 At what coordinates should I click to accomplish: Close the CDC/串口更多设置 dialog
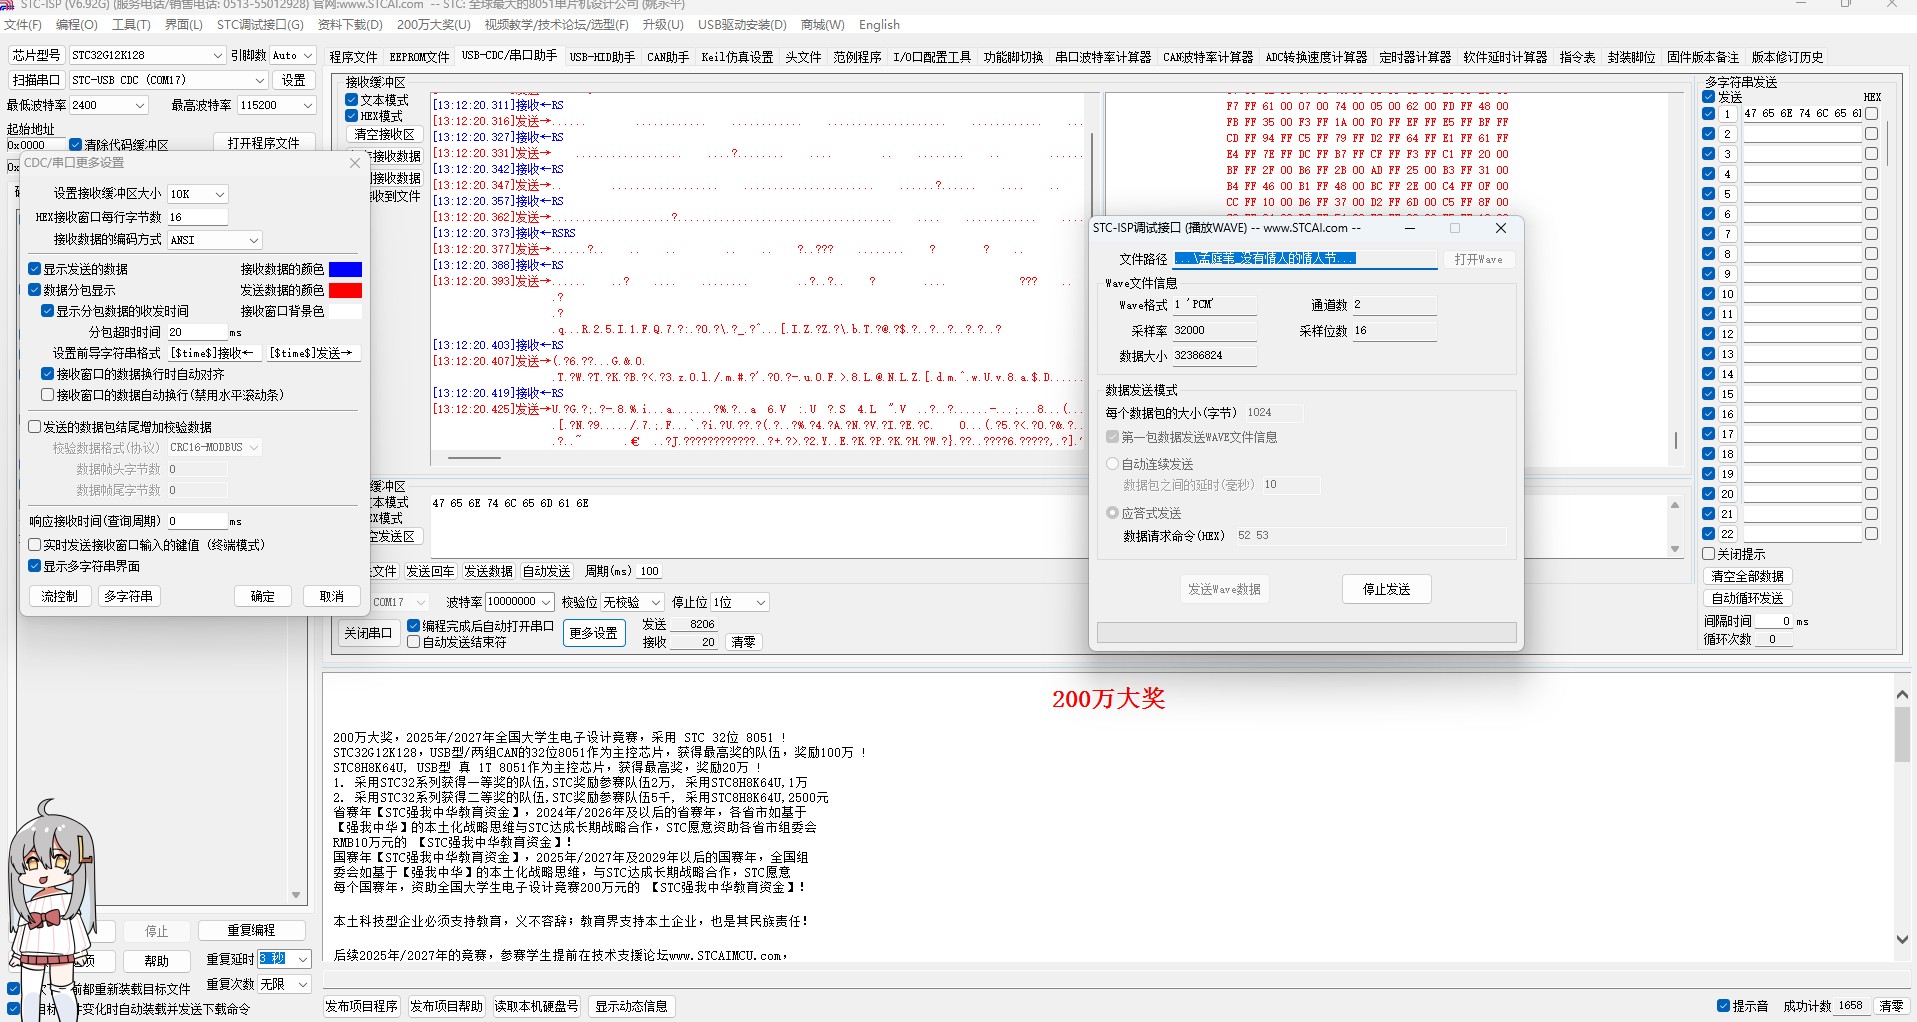355,163
